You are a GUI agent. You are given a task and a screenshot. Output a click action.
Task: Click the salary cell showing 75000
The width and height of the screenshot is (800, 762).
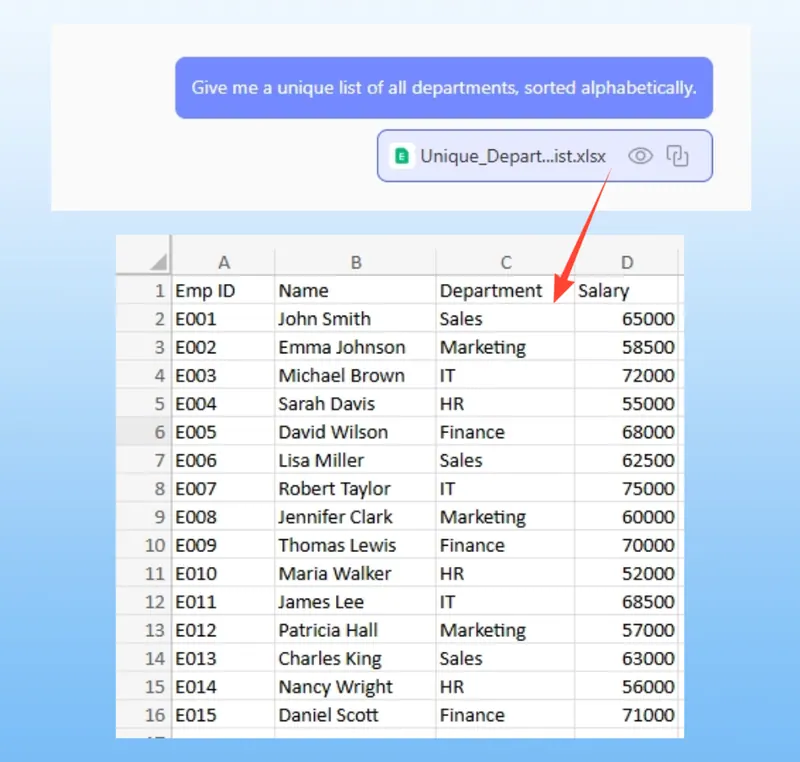[647, 489]
